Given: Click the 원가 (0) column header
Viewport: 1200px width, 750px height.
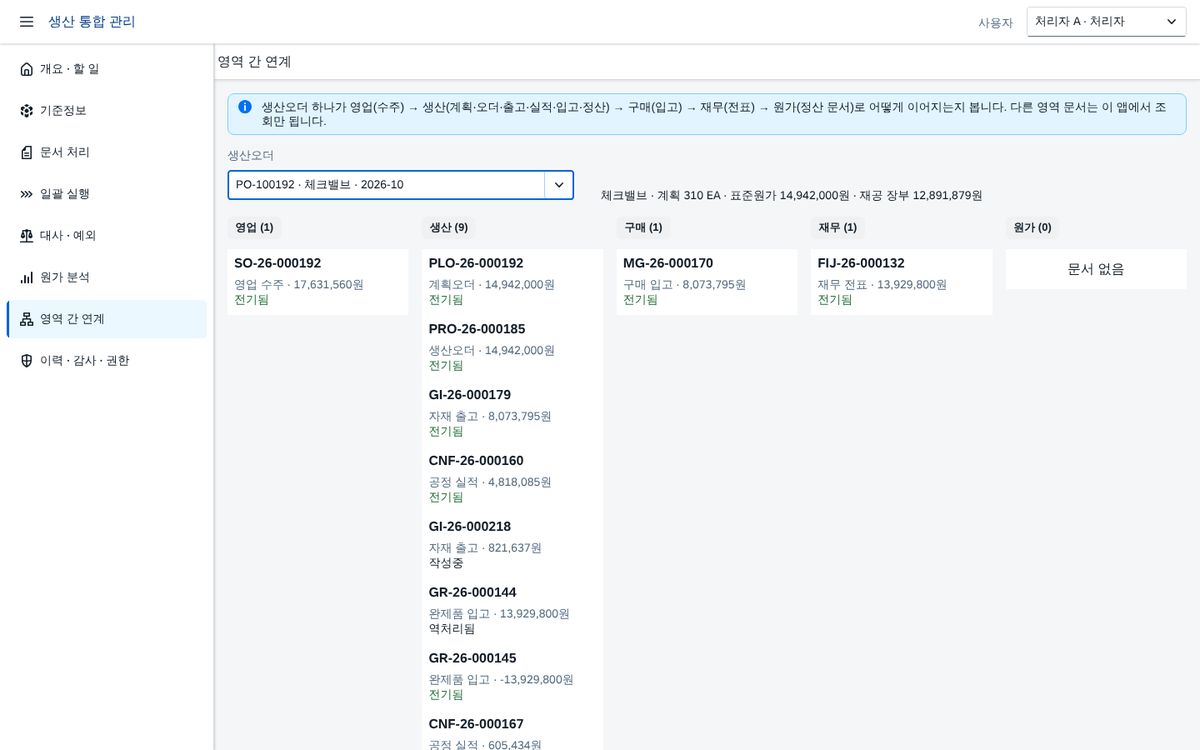Looking at the screenshot, I should [1032, 228].
